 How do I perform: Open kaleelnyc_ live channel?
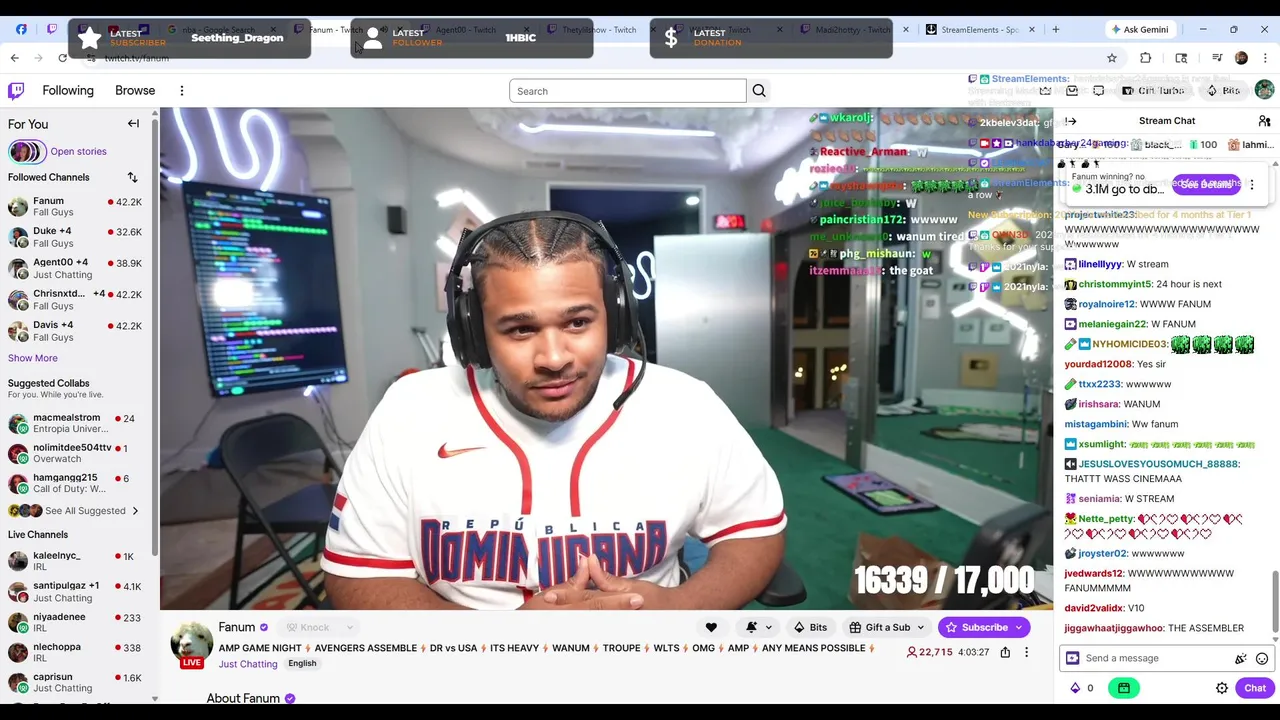(76, 561)
